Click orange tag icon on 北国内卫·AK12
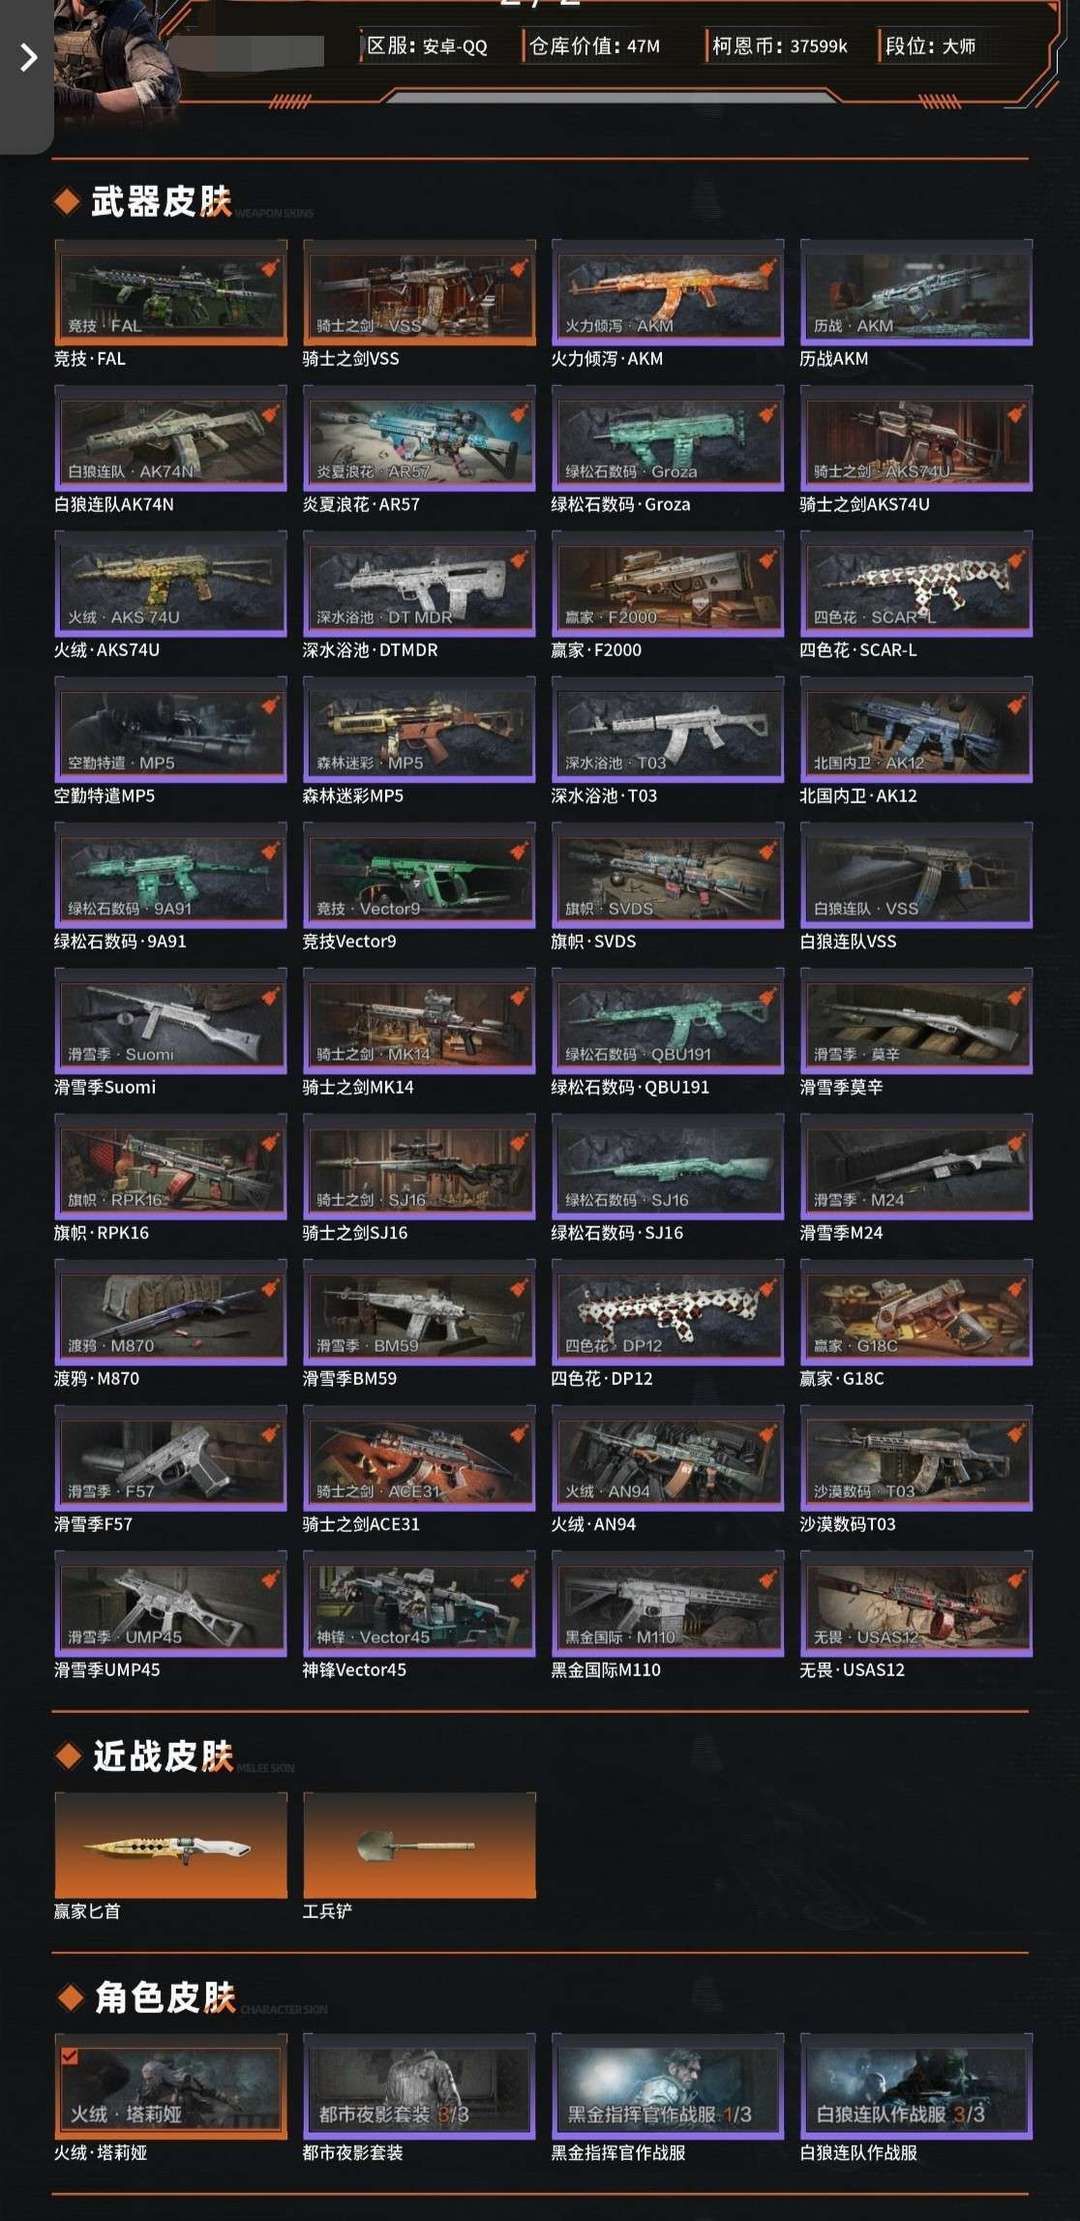Viewport: 1080px width, 2221px height. (x=1016, y=706)
